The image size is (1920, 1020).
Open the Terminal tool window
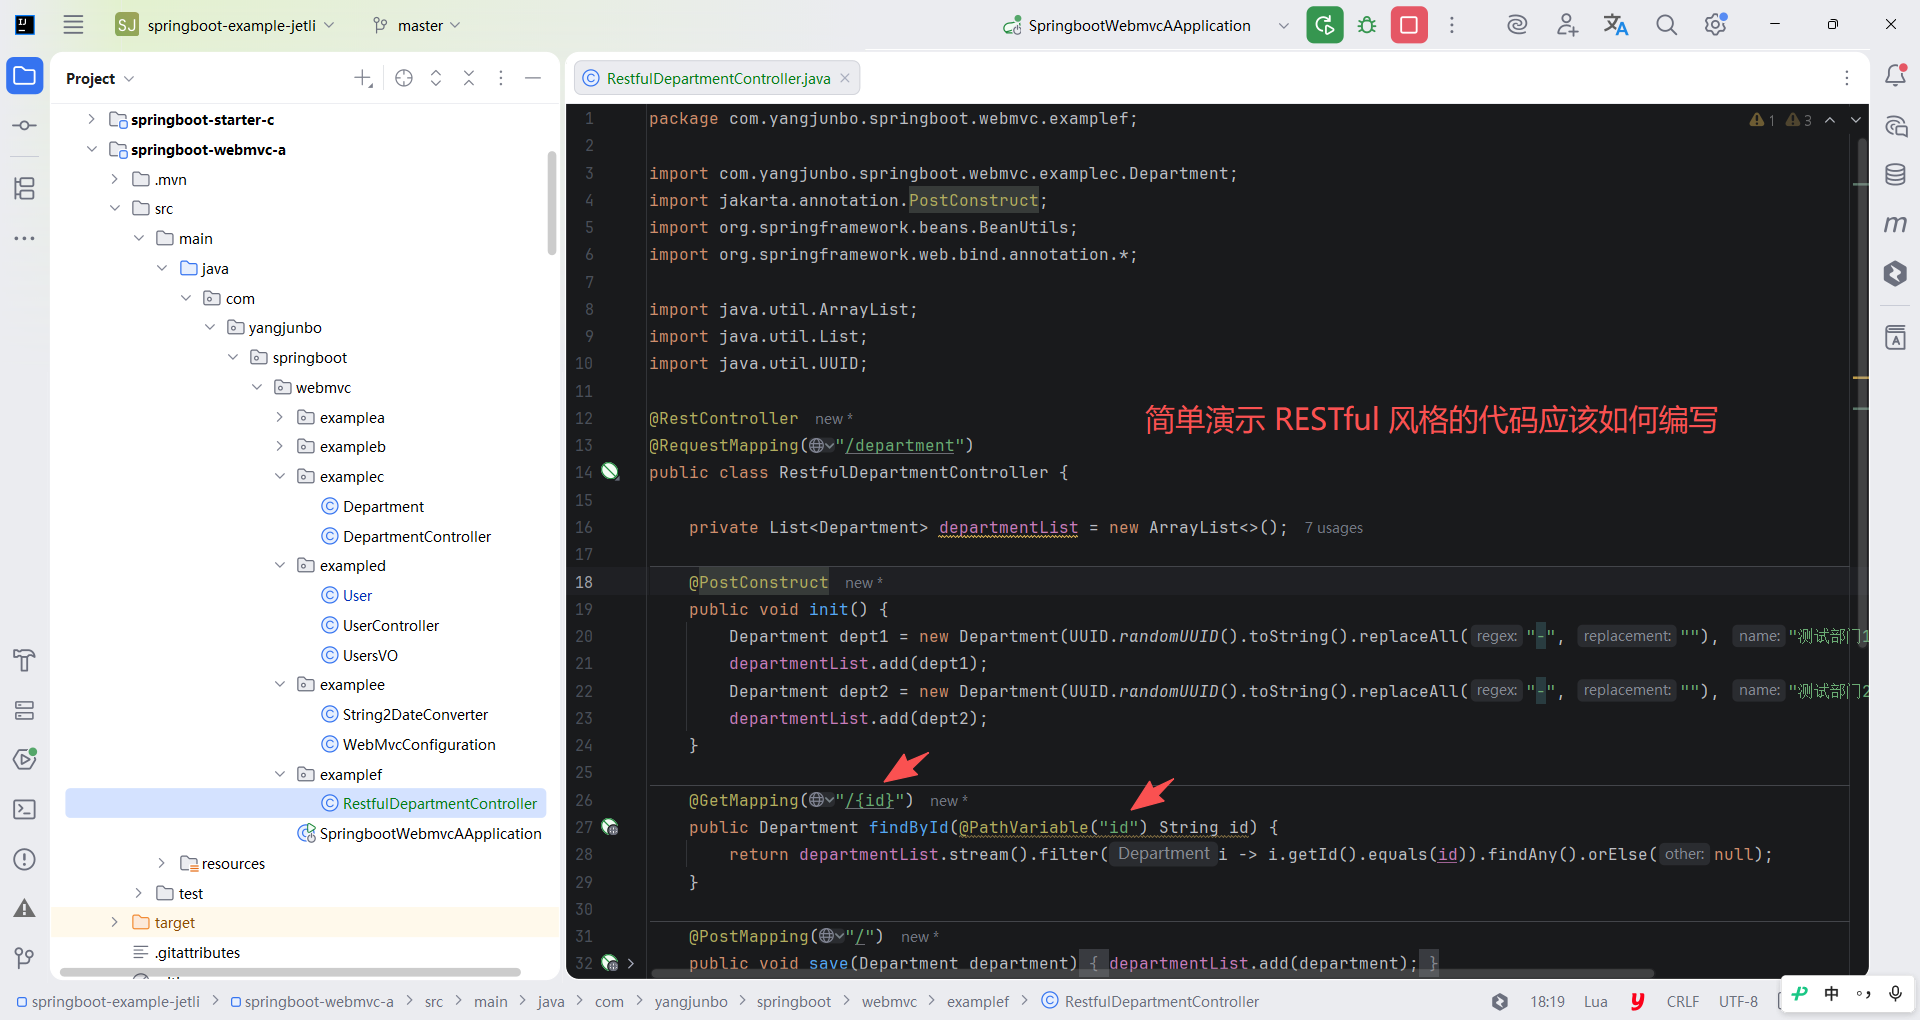tap(25, 809)
